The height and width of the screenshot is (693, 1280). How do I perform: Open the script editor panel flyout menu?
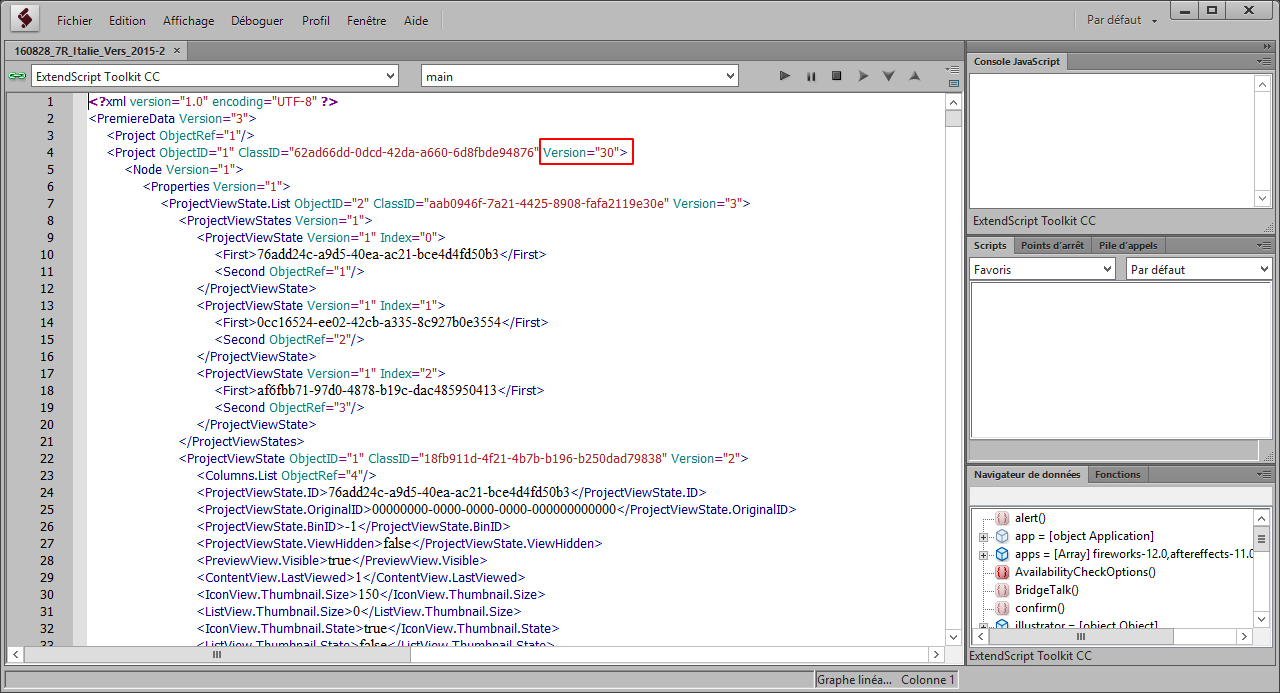[x=954, y=69]
